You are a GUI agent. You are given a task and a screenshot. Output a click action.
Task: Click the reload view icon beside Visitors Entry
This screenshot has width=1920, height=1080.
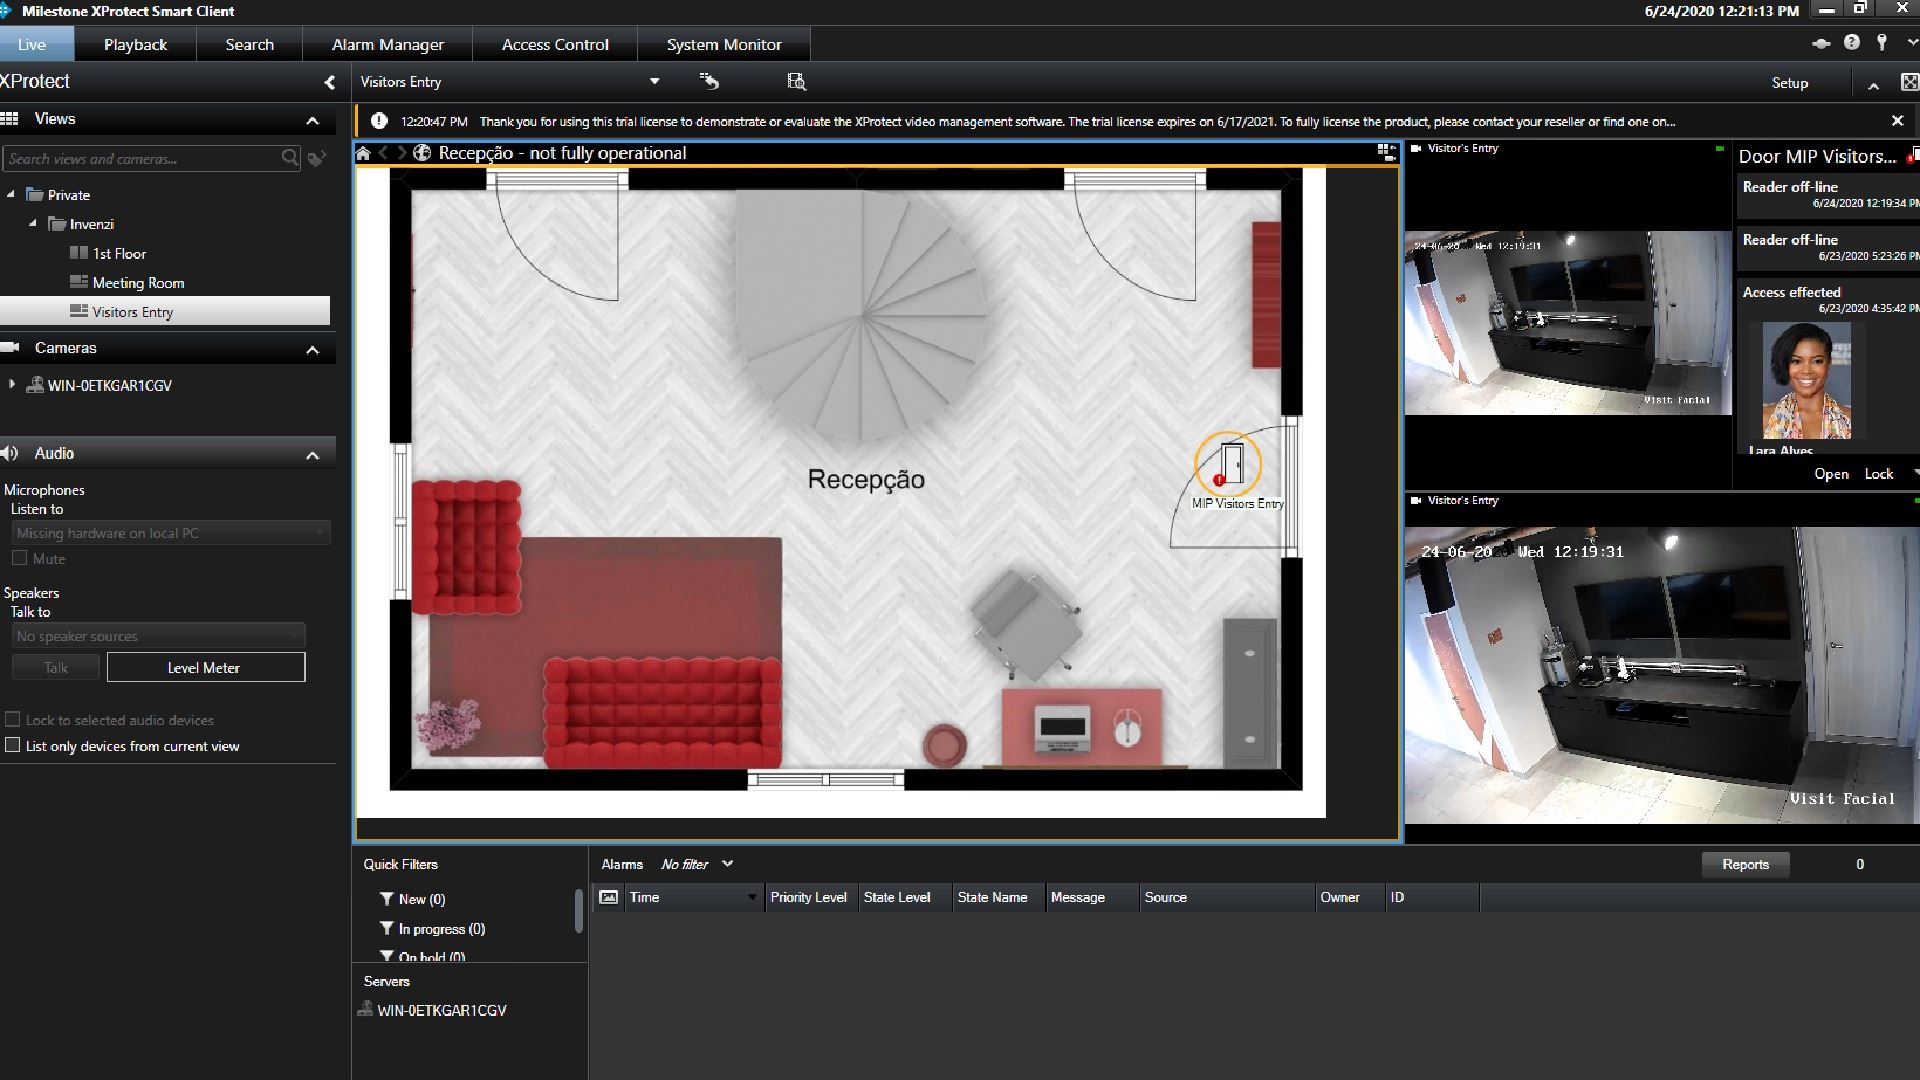click(709, 81)
